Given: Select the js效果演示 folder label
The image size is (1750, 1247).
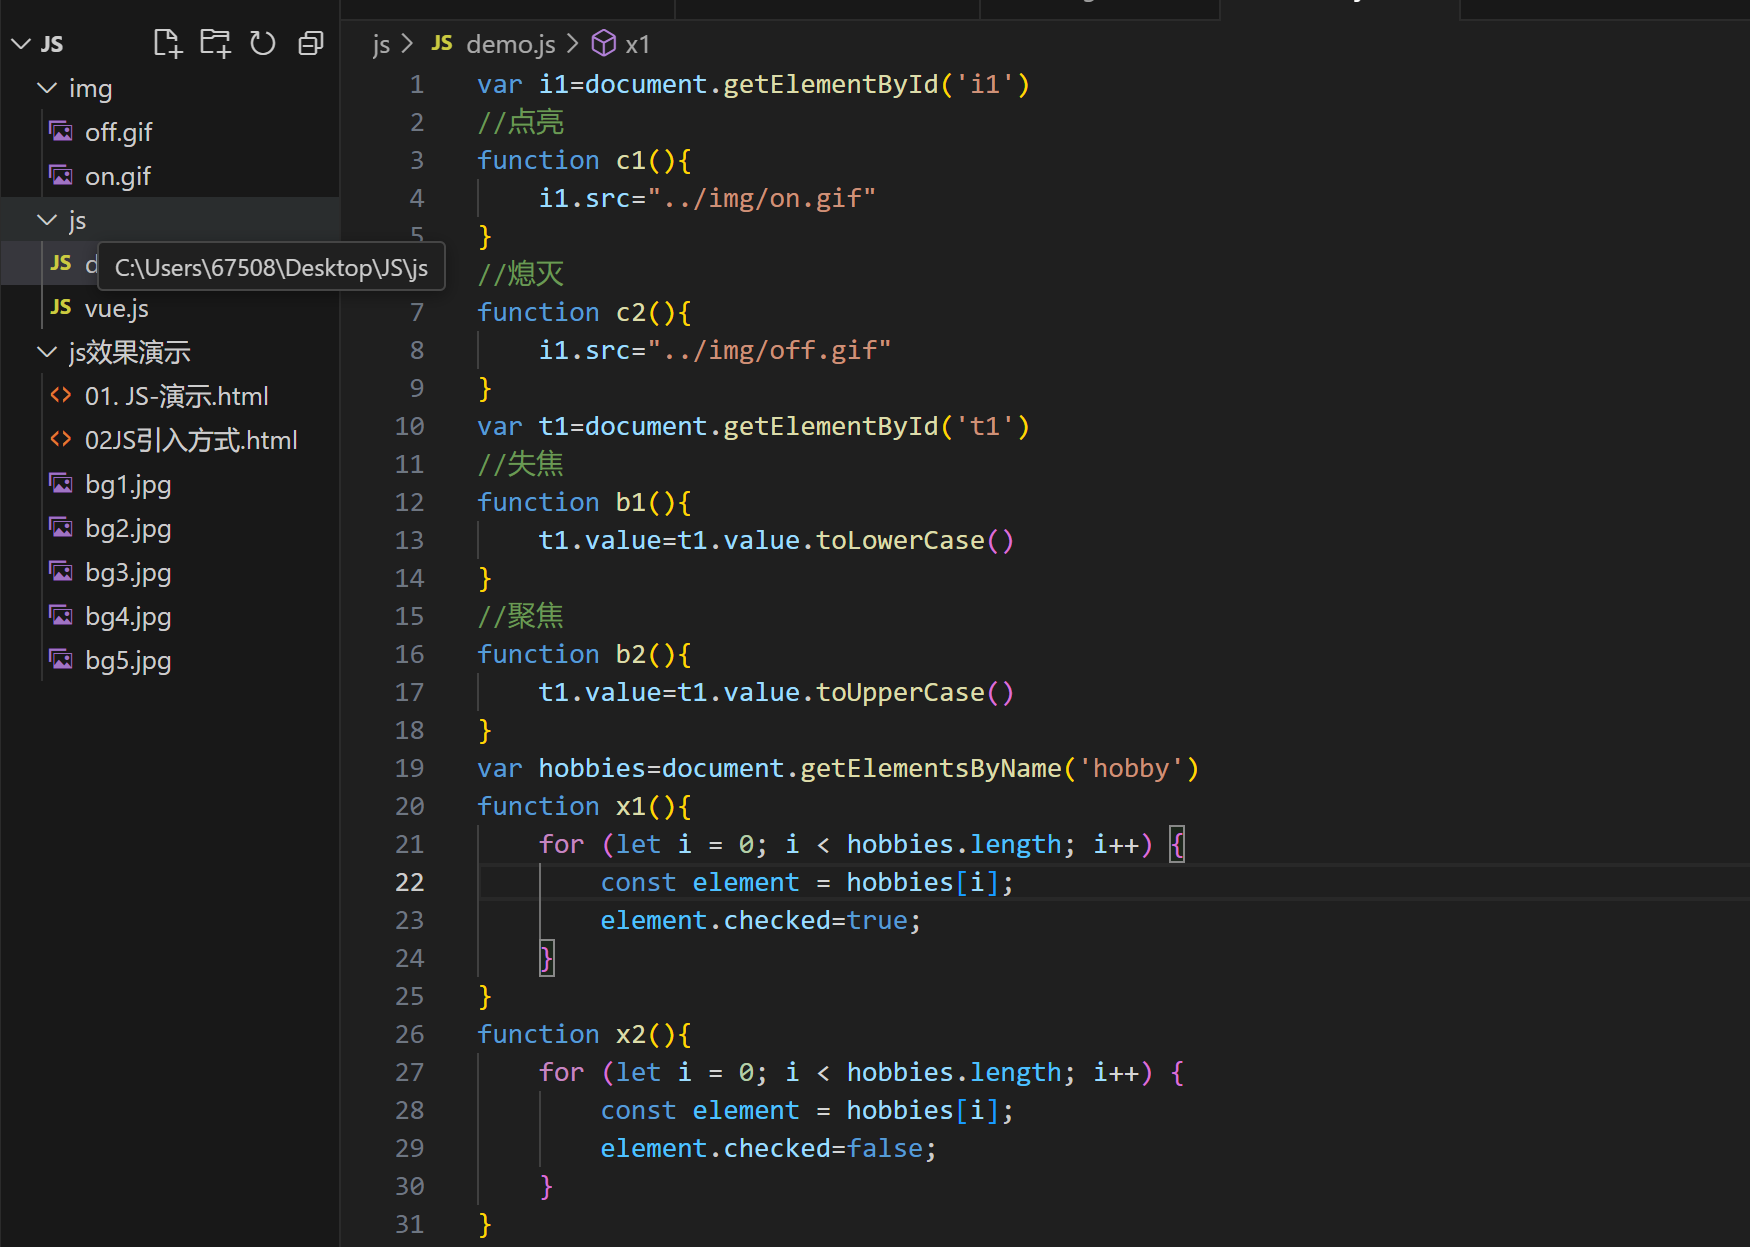Looking at the screenshot, I should point(130,352).
